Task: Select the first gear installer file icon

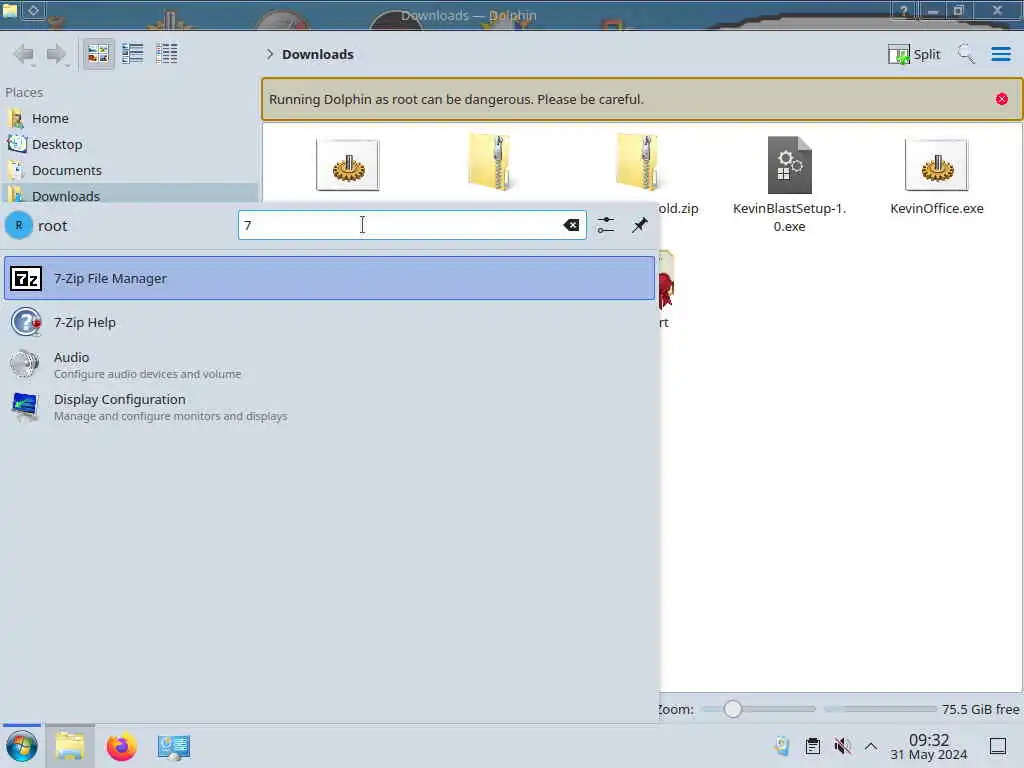Action: pyautogui.click(x=347, y=165)
